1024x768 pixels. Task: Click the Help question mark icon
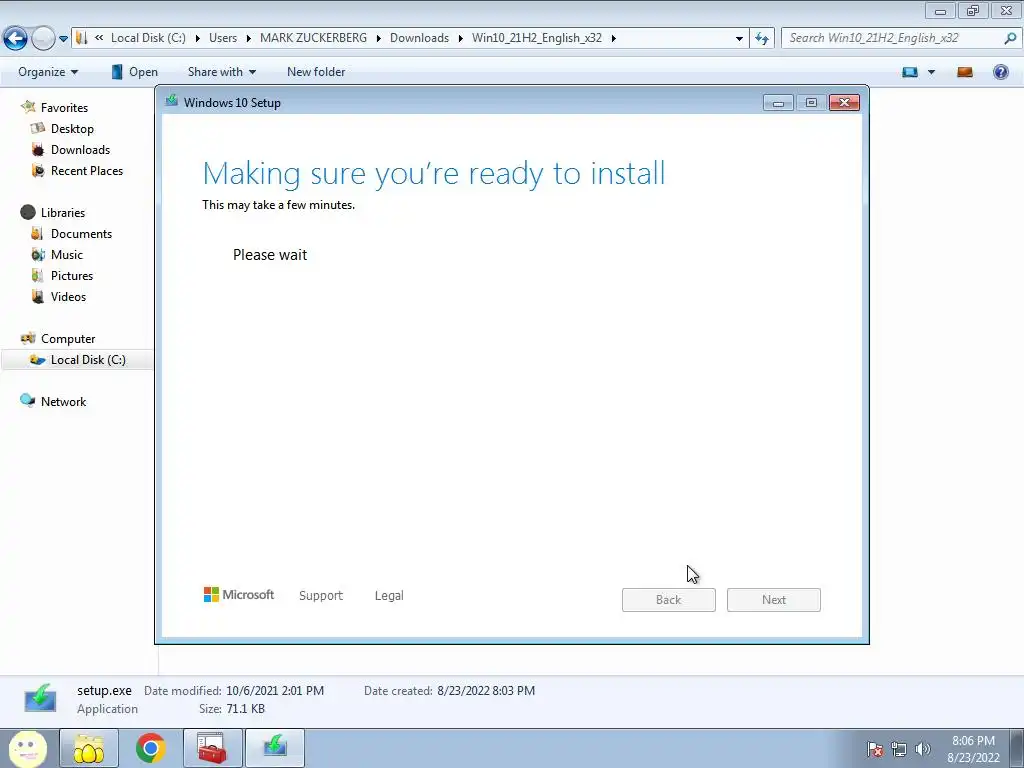pyautogui.click(x=1000, y=72)
